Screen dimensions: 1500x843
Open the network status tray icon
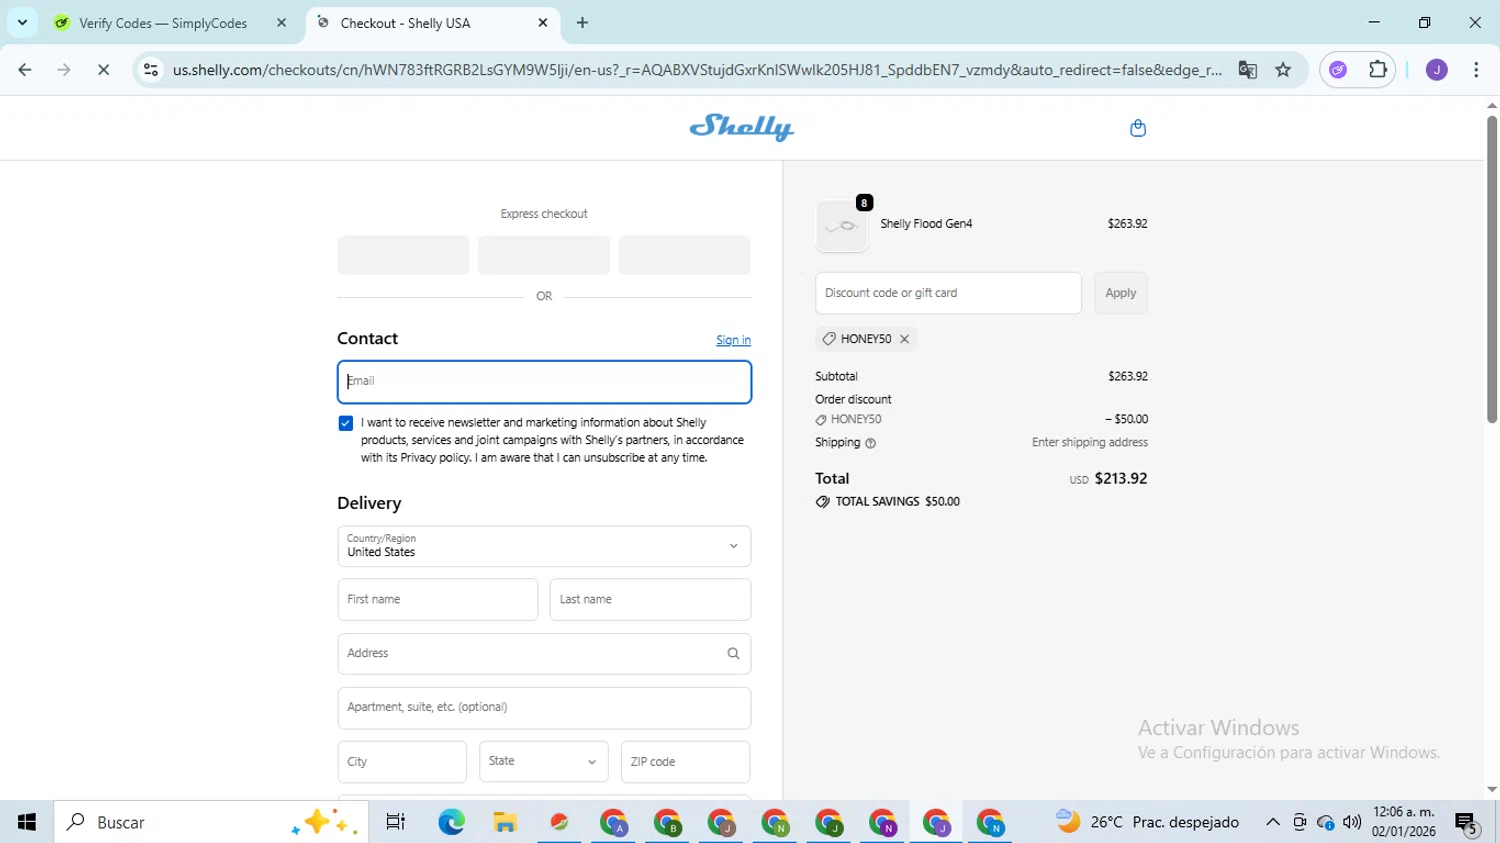click(x=1326, y=822)
